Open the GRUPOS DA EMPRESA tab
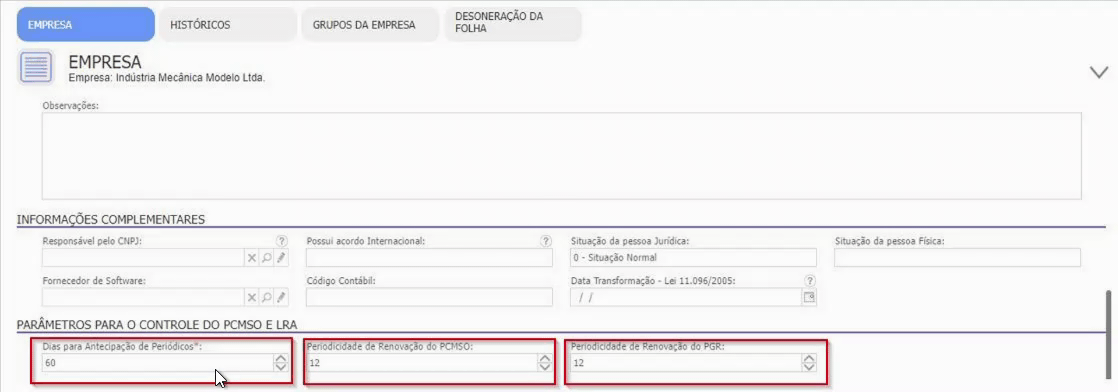The width and height of the screenshot is (1118, 392). pos(370,24)
